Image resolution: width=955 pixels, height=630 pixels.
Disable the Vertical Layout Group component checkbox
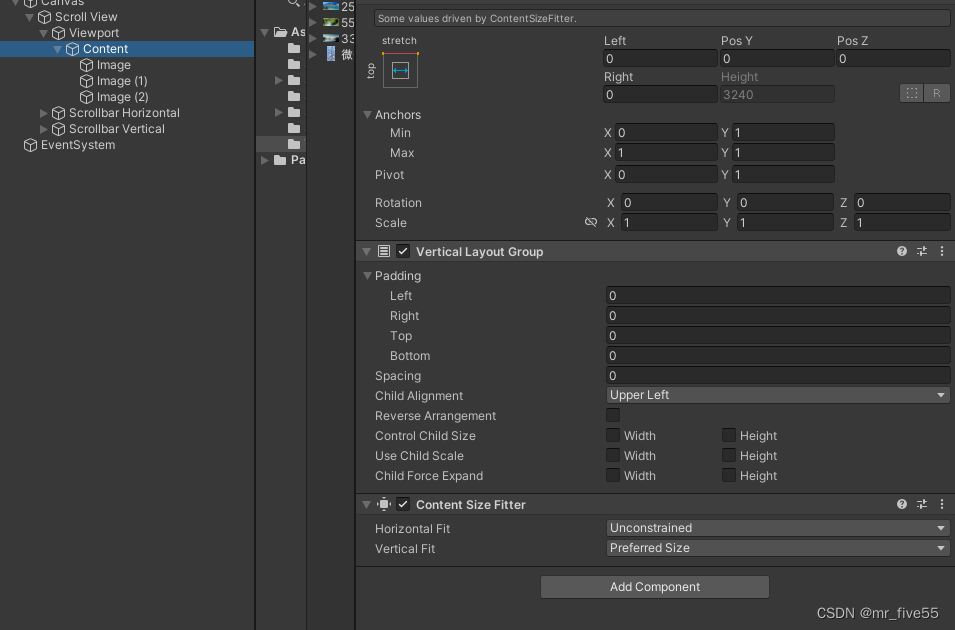(403, 251)
